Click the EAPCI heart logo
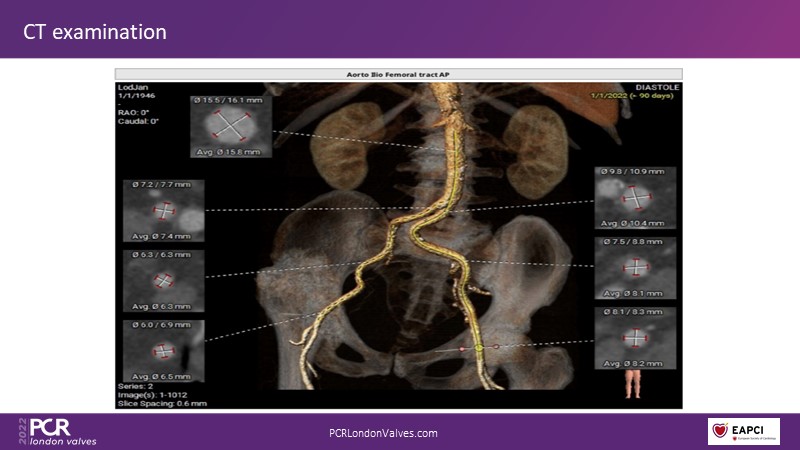 (743, 430)
